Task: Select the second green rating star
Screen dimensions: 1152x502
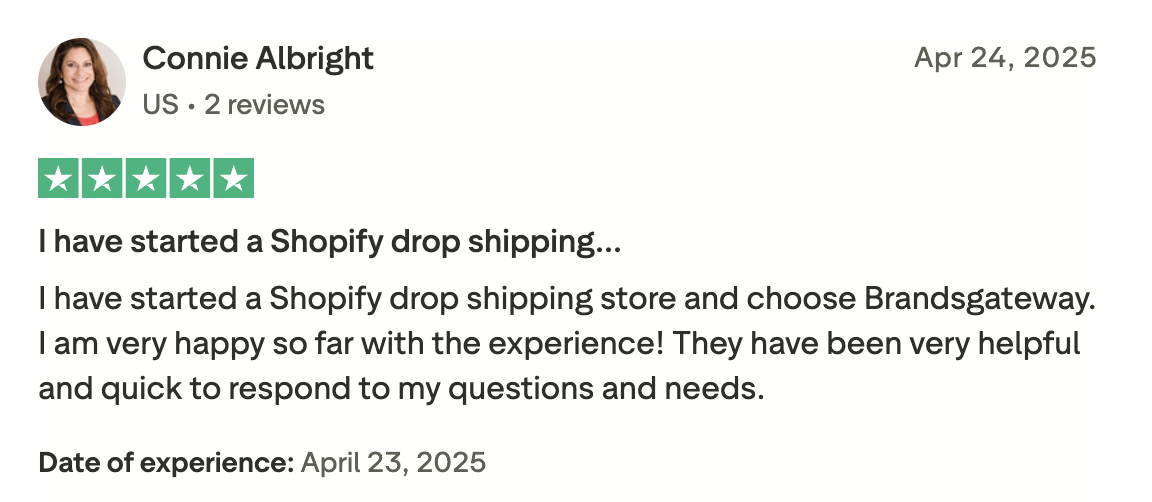Action: (x=102, y=178)
